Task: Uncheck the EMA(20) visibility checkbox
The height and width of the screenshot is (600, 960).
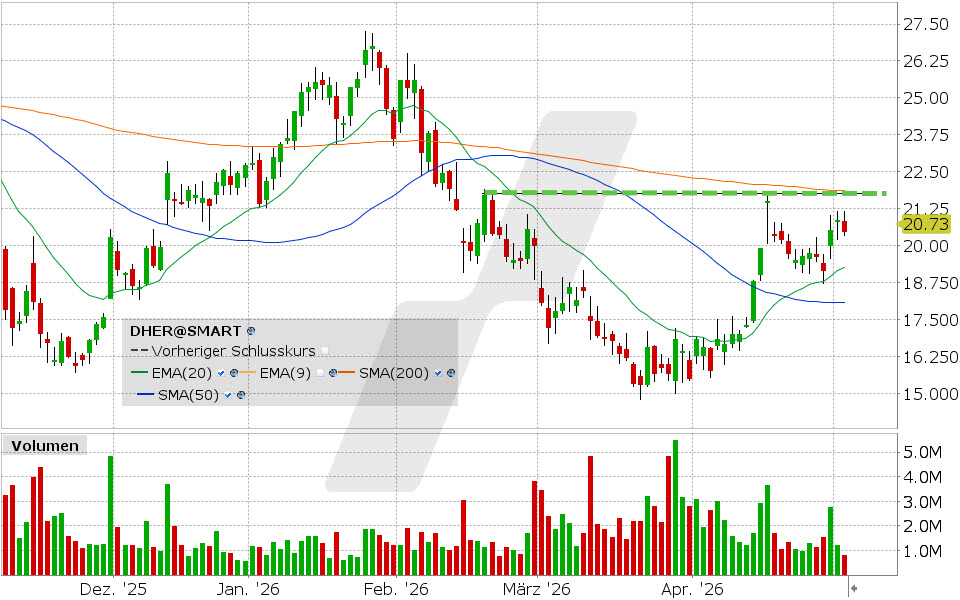Action: 221,373
